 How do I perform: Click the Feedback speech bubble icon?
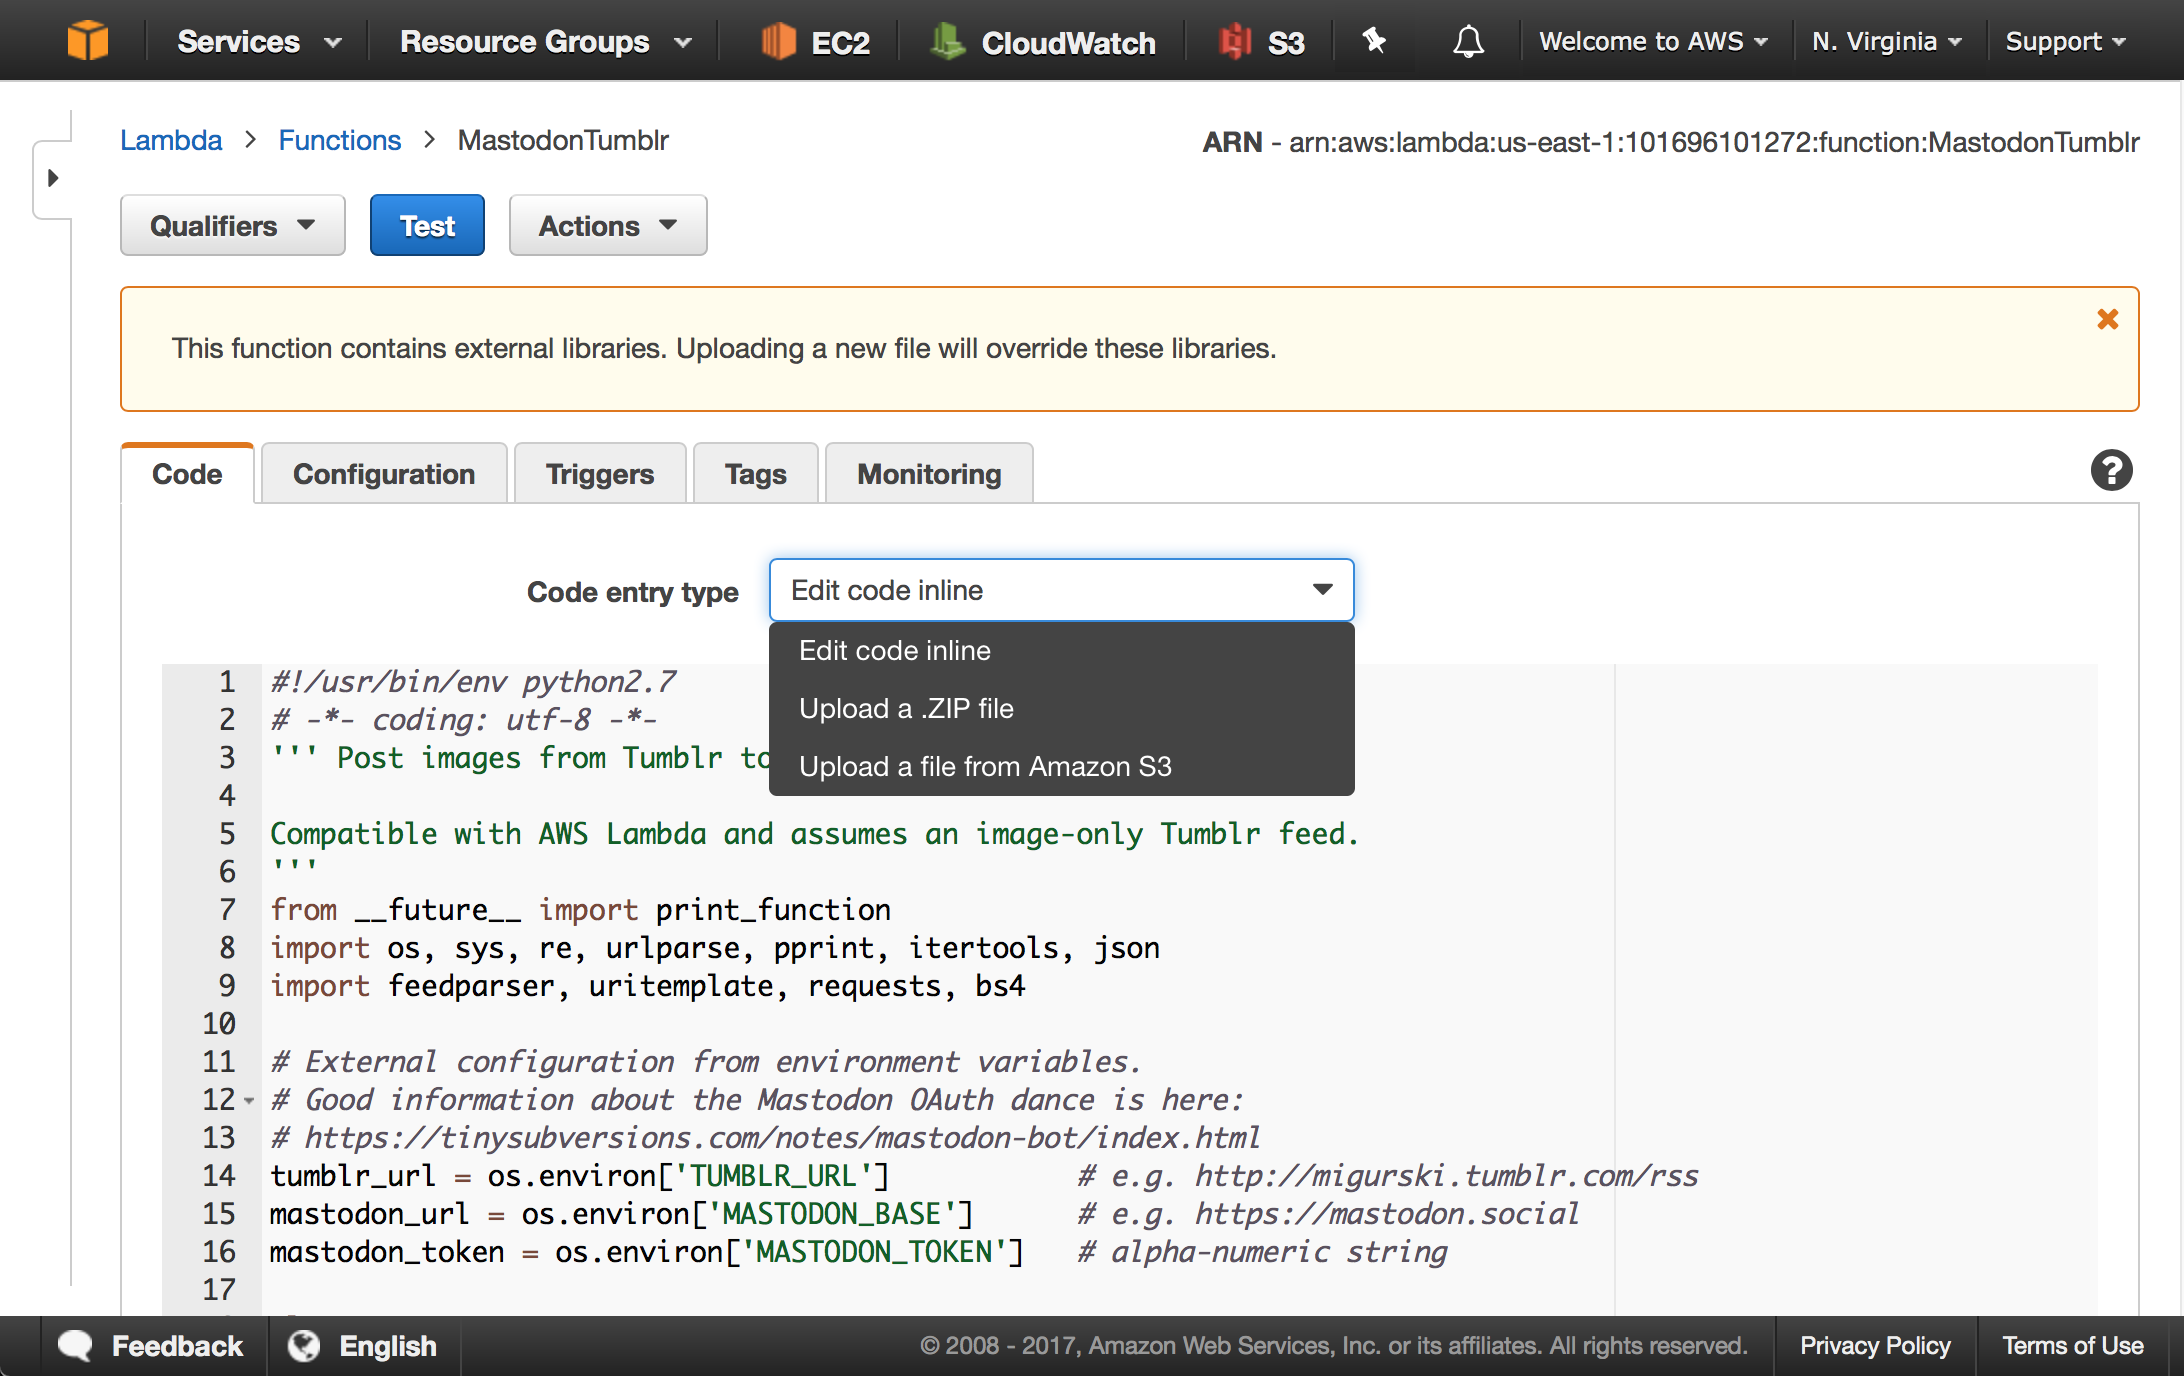tap(75, 1346)
